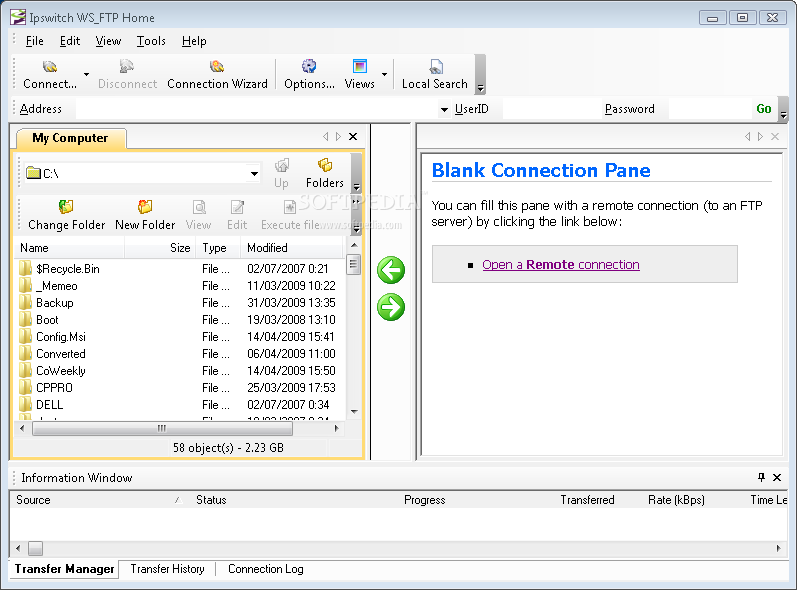Viewport: 797px width, 590px height.
Task: Expand the Address history dropdown
Action: pyautogui.click(x=444, y=109)
